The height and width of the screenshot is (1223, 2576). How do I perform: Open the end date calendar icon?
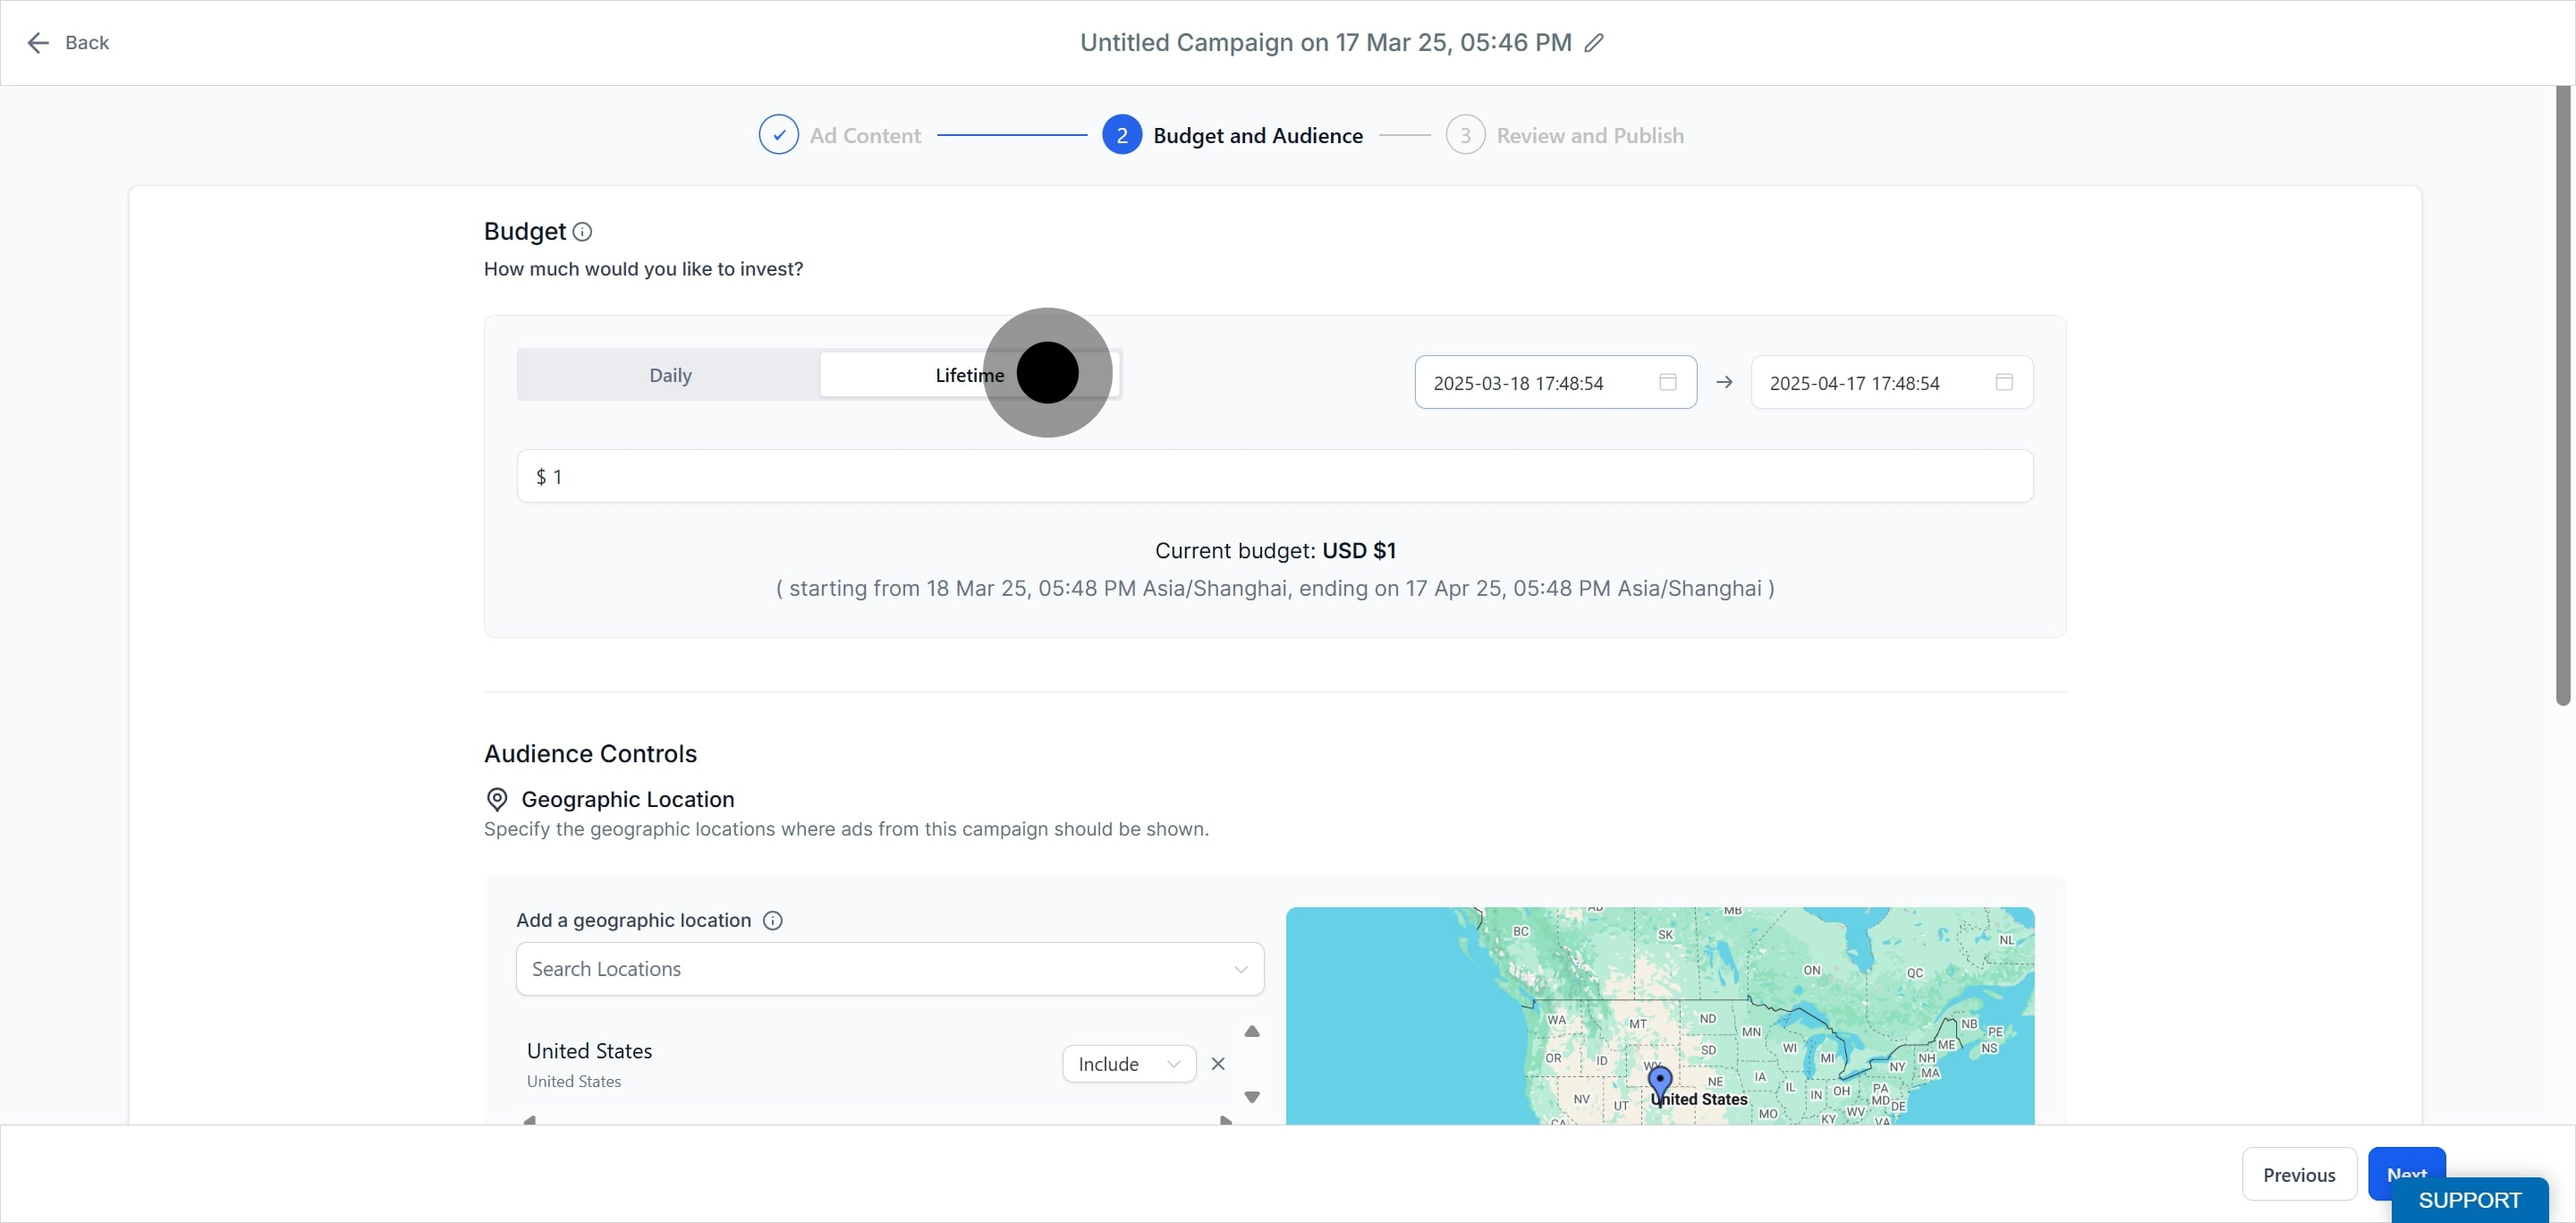tap(2003, 382)
